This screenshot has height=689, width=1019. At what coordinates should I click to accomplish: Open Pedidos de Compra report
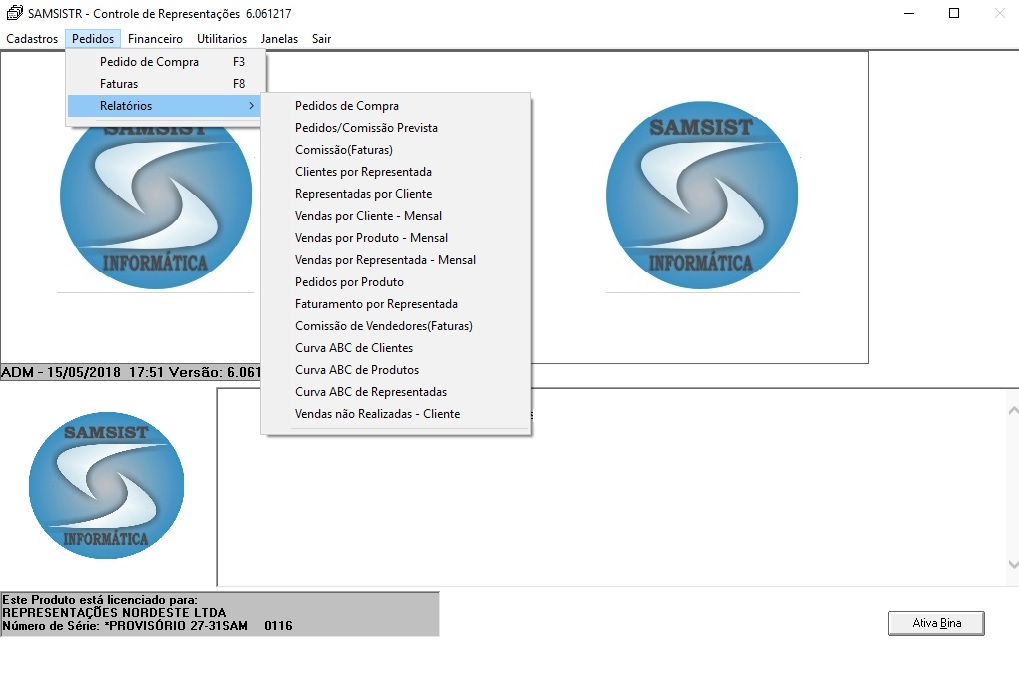pyautogui.click(x=396, y=106)
